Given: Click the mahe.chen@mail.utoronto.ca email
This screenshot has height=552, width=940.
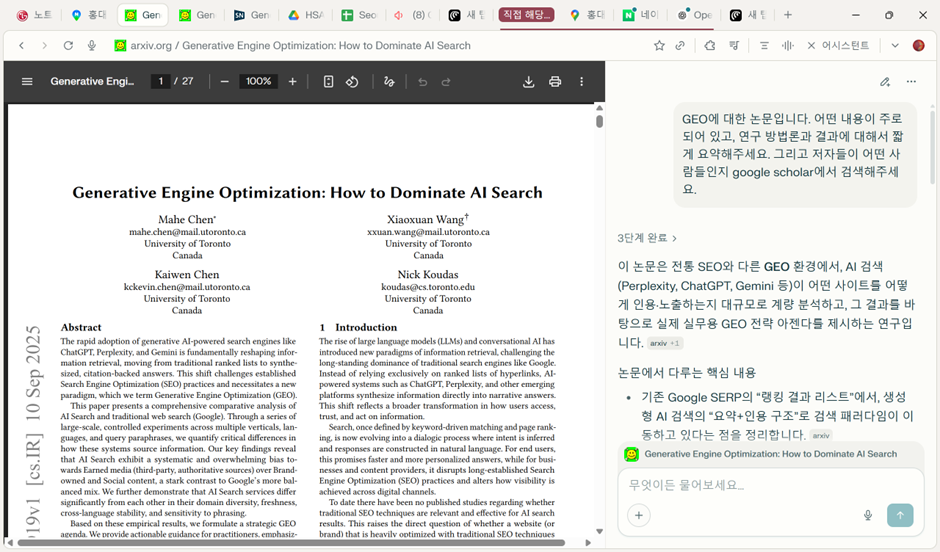Looking at the screenshot, I should (x=187, y=232).
